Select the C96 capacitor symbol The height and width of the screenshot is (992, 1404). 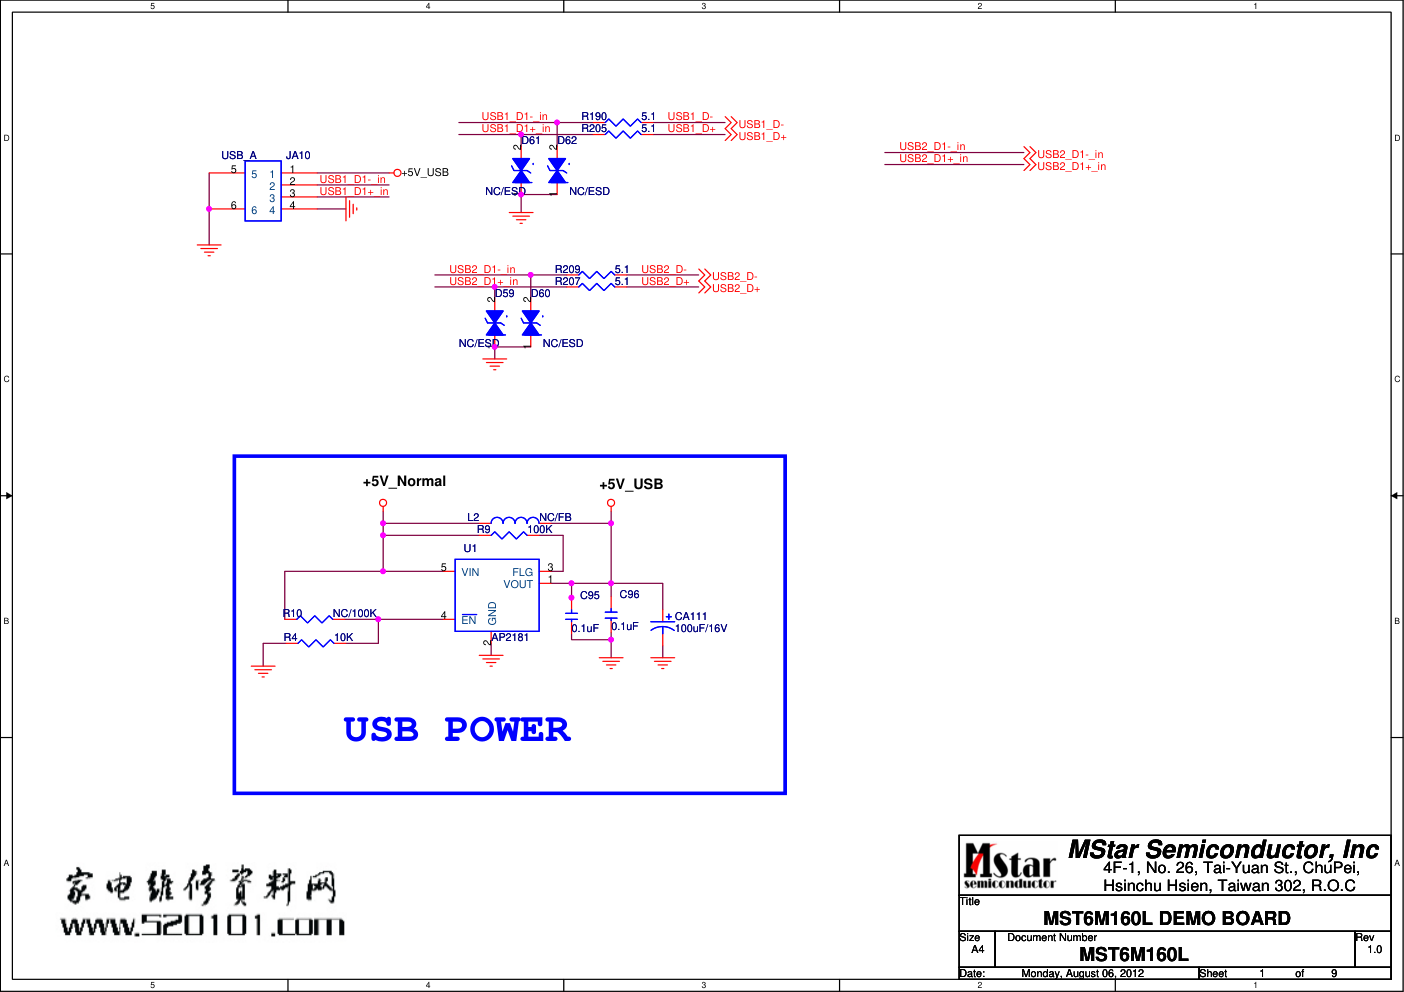(x=611, y=616)
